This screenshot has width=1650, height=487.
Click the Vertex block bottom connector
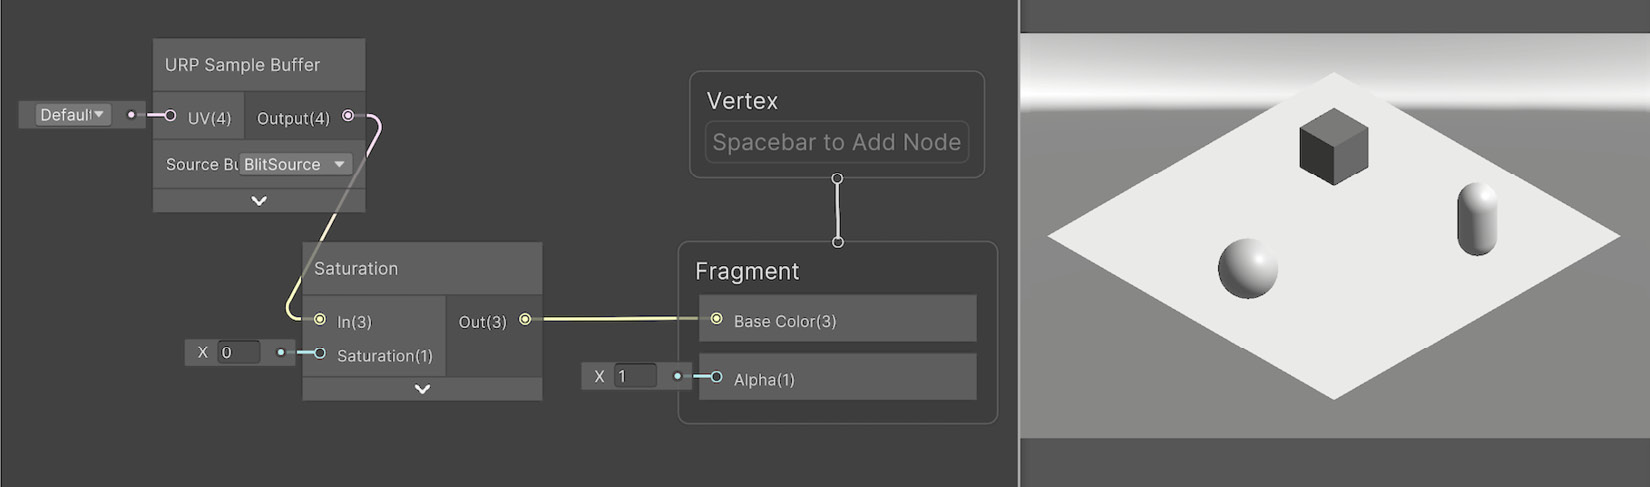click(837, 179)
